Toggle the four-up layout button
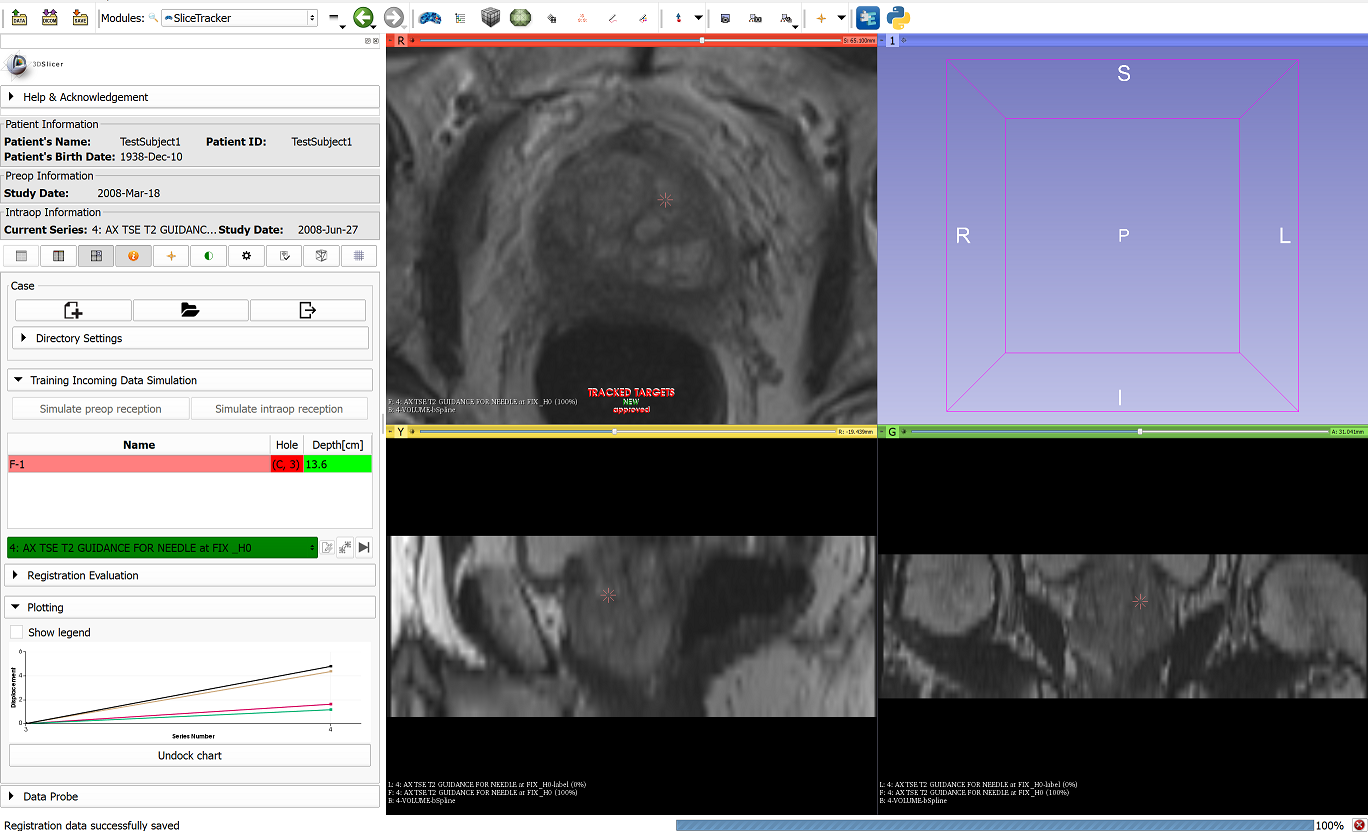Image resolution: width=1368 pixels, height=834 pixels. (x=96, y=256)
